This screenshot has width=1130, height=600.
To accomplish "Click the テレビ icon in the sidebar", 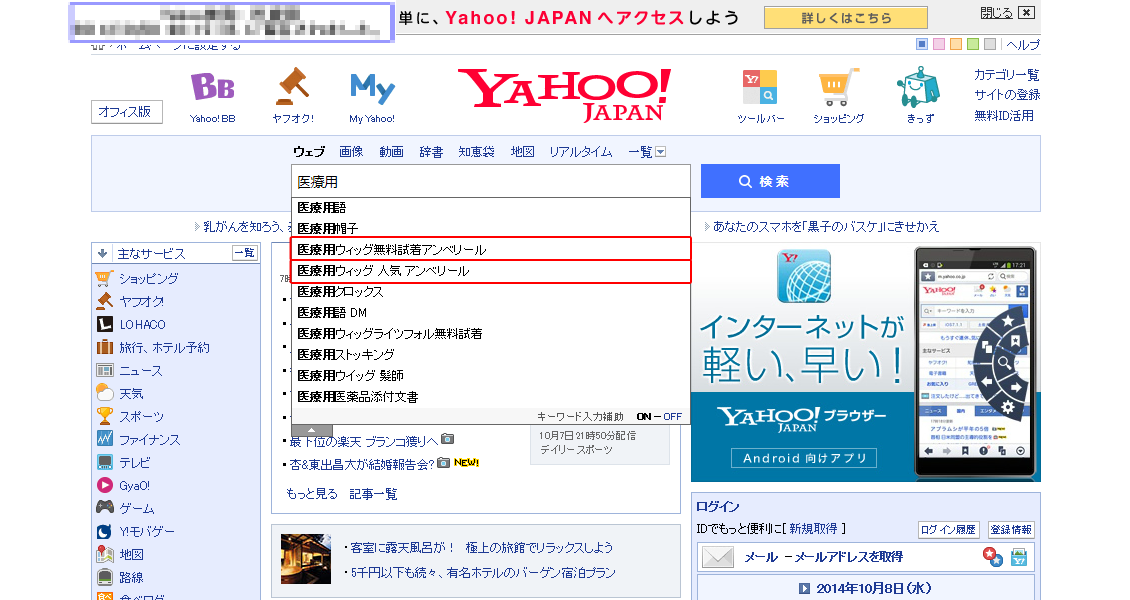I will point(104,462).
